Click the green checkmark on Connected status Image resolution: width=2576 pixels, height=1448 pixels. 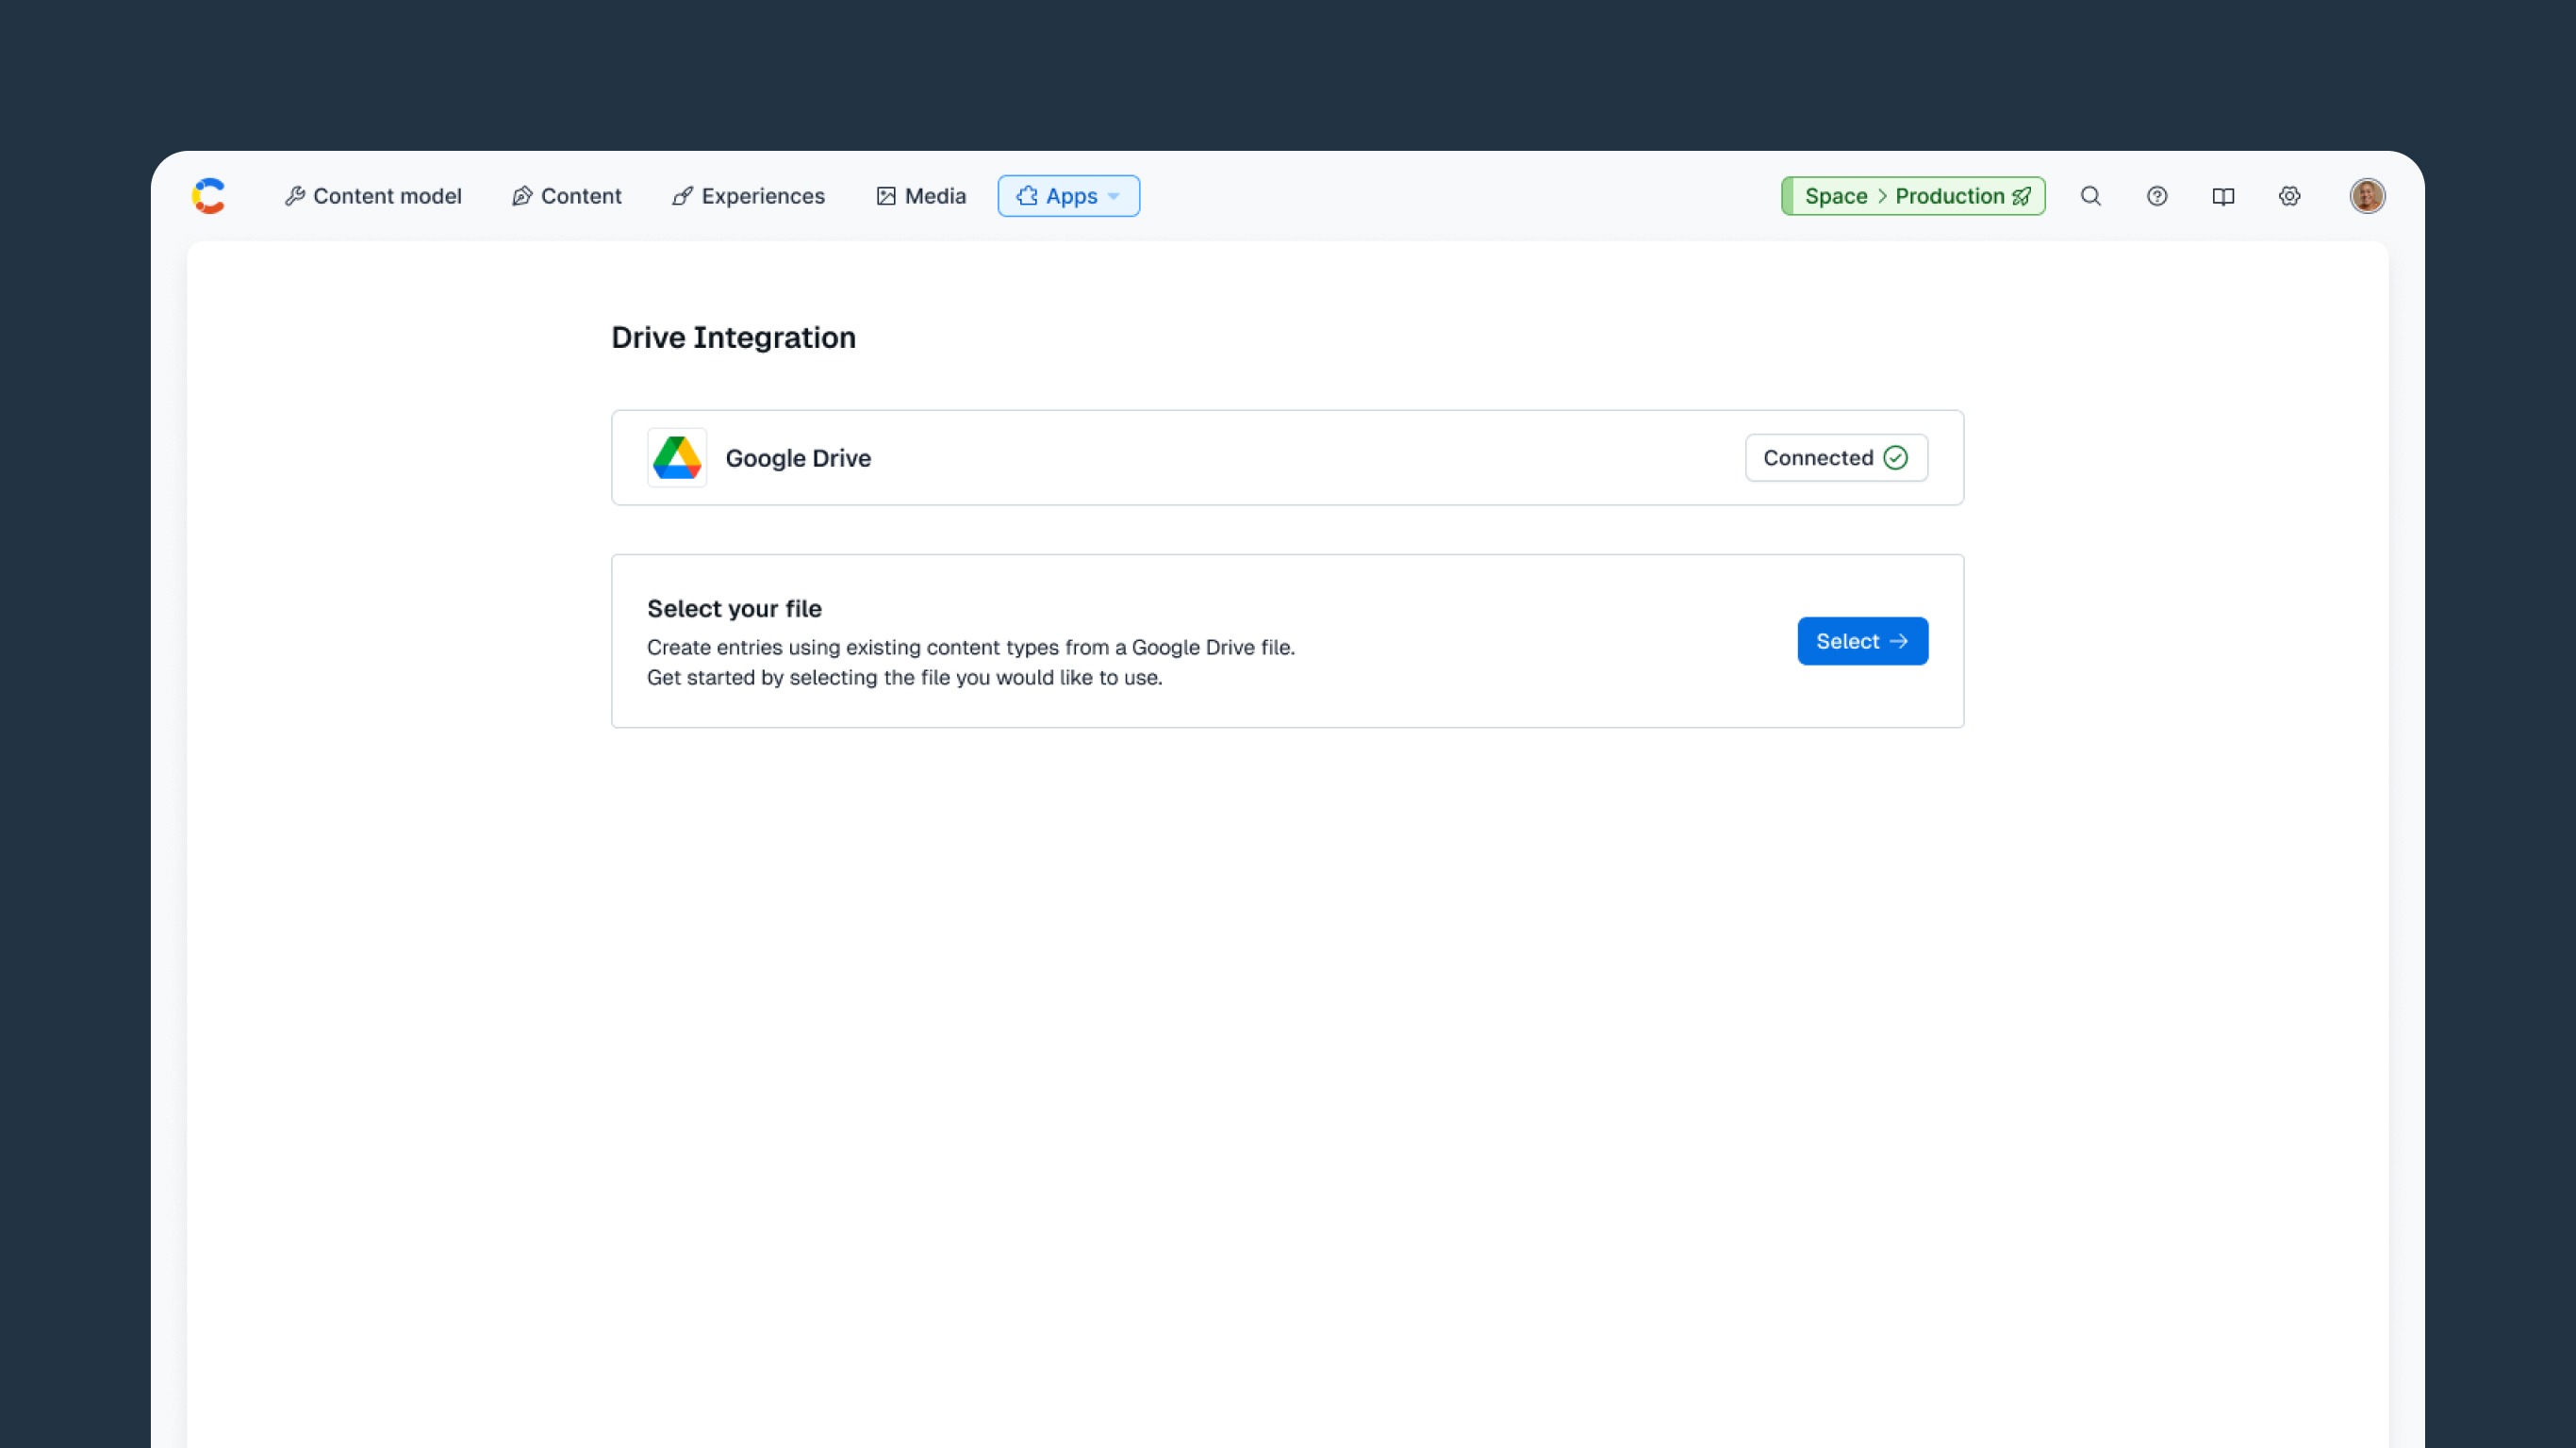pyautogui.click(x=1895, y=458)
